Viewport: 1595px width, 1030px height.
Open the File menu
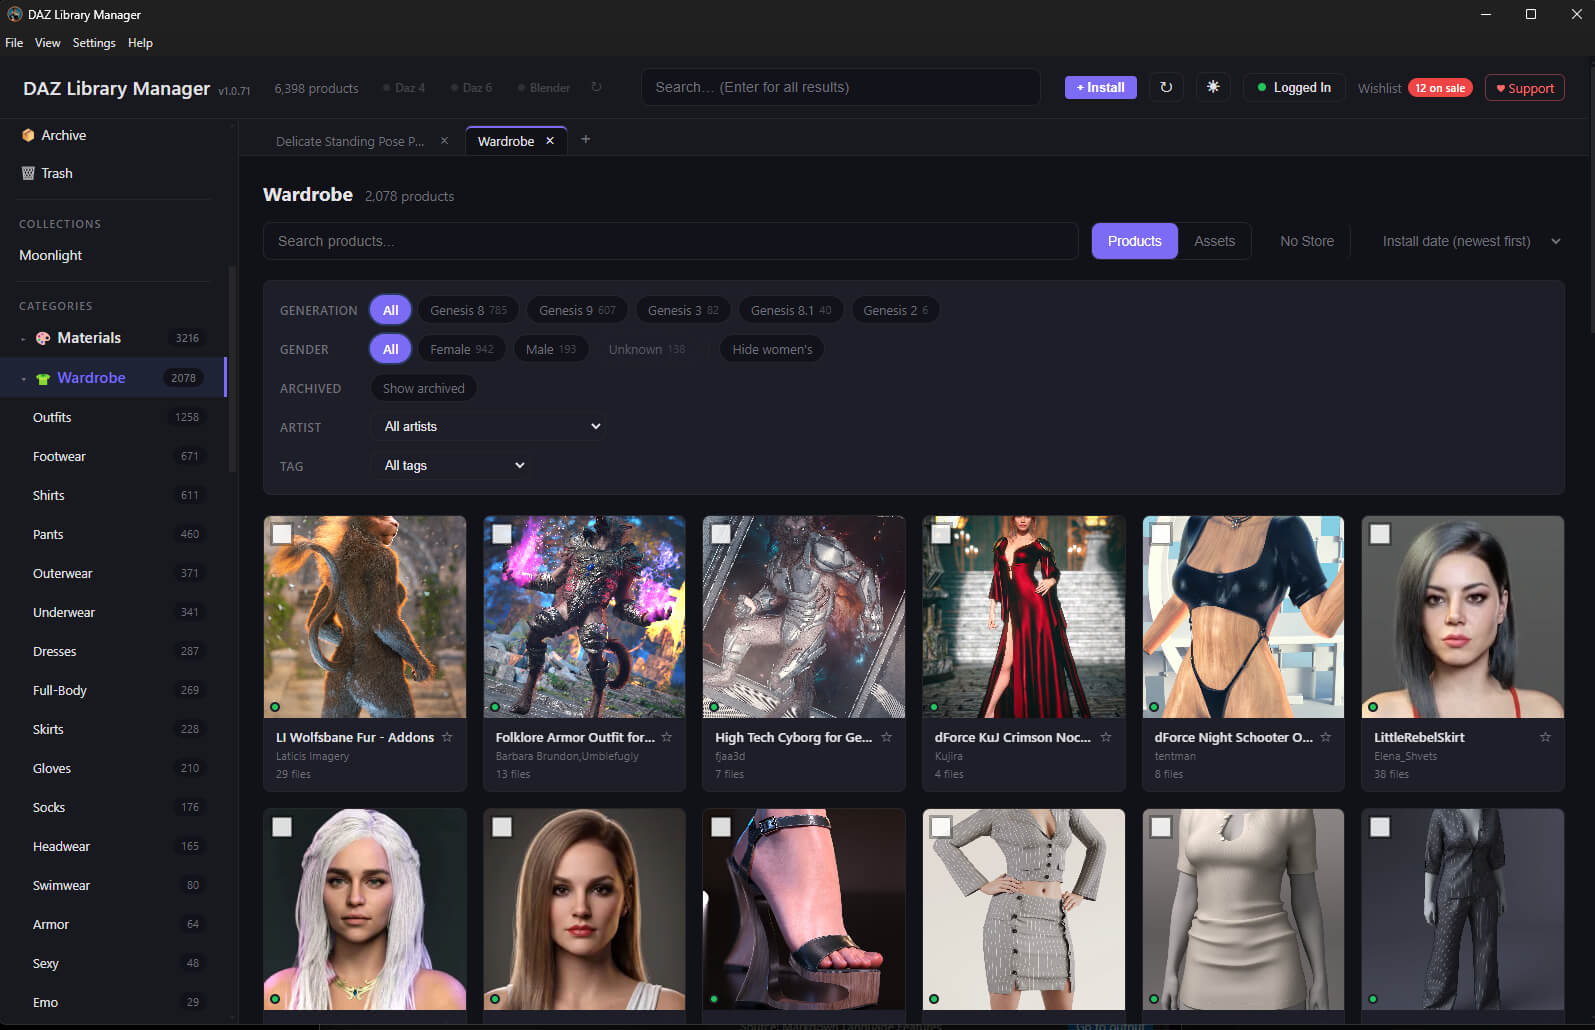[14, 43]
